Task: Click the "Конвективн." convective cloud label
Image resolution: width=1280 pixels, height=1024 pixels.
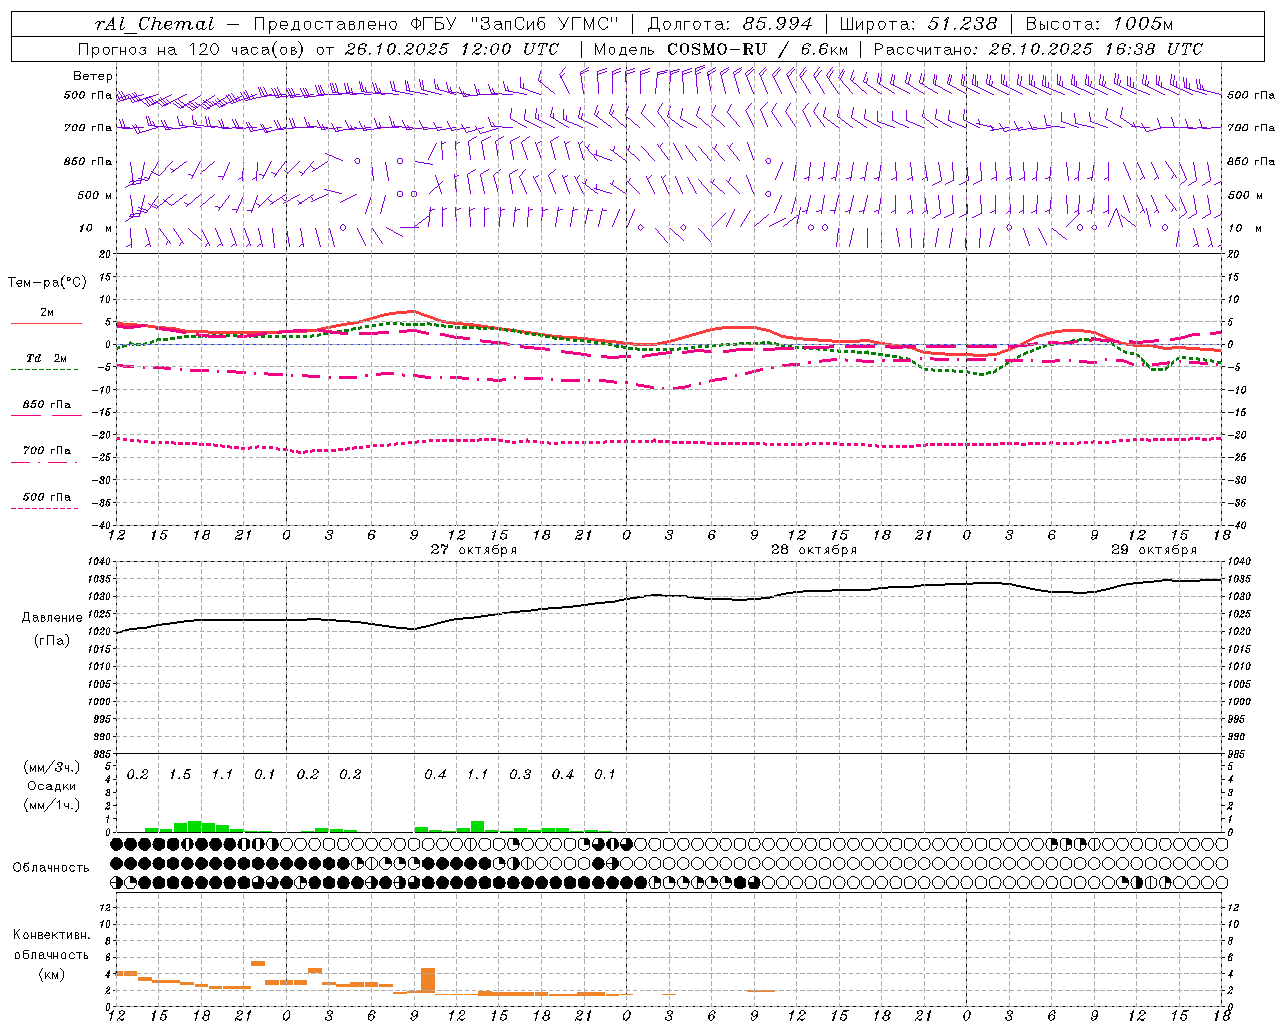Action: point(52,935)
